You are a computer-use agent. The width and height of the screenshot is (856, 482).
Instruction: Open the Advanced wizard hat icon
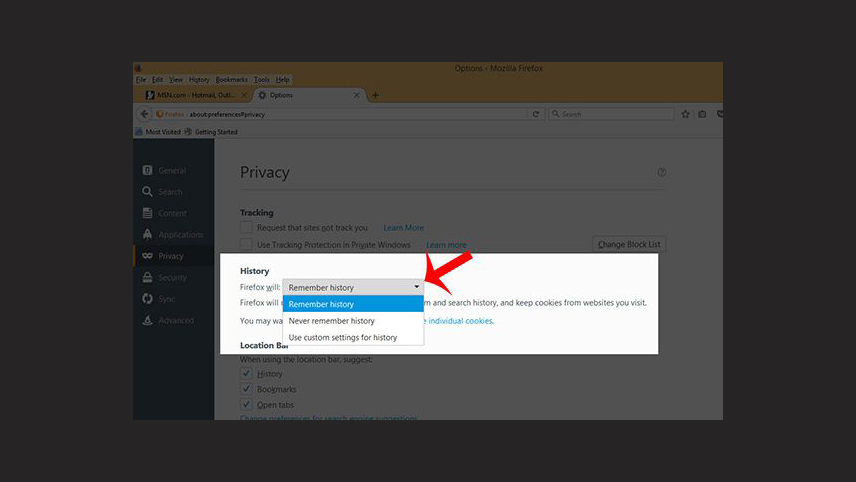click(x=147, y=320)
